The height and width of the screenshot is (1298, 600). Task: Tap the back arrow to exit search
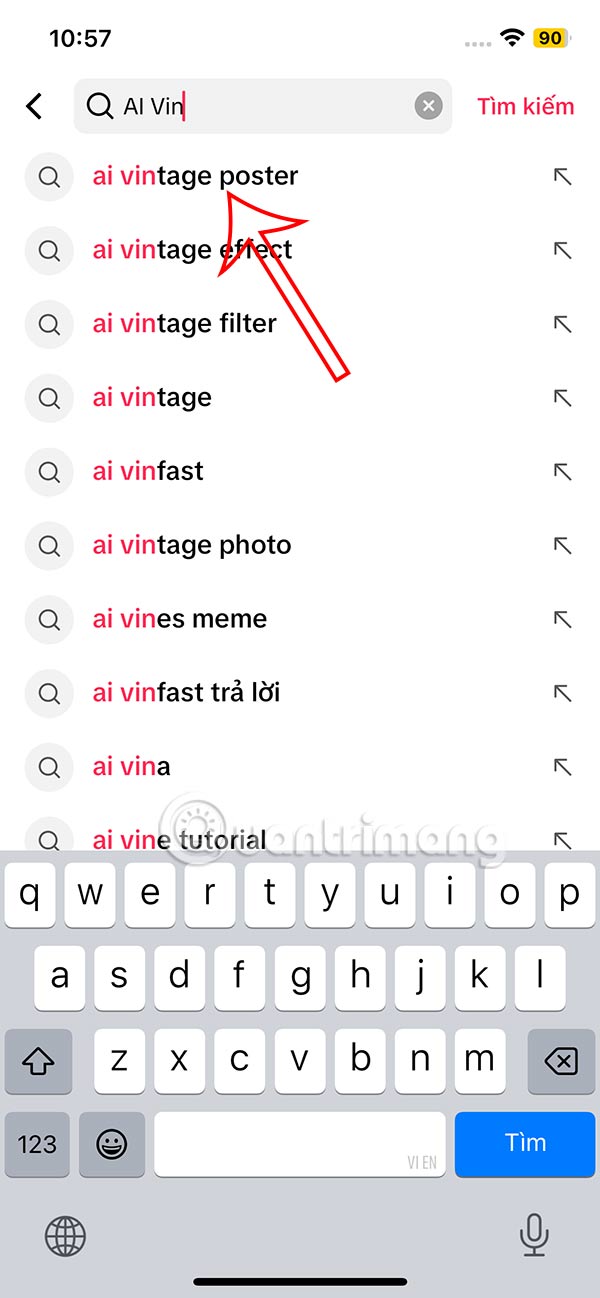pyautogui.click(x=35, y=106)
